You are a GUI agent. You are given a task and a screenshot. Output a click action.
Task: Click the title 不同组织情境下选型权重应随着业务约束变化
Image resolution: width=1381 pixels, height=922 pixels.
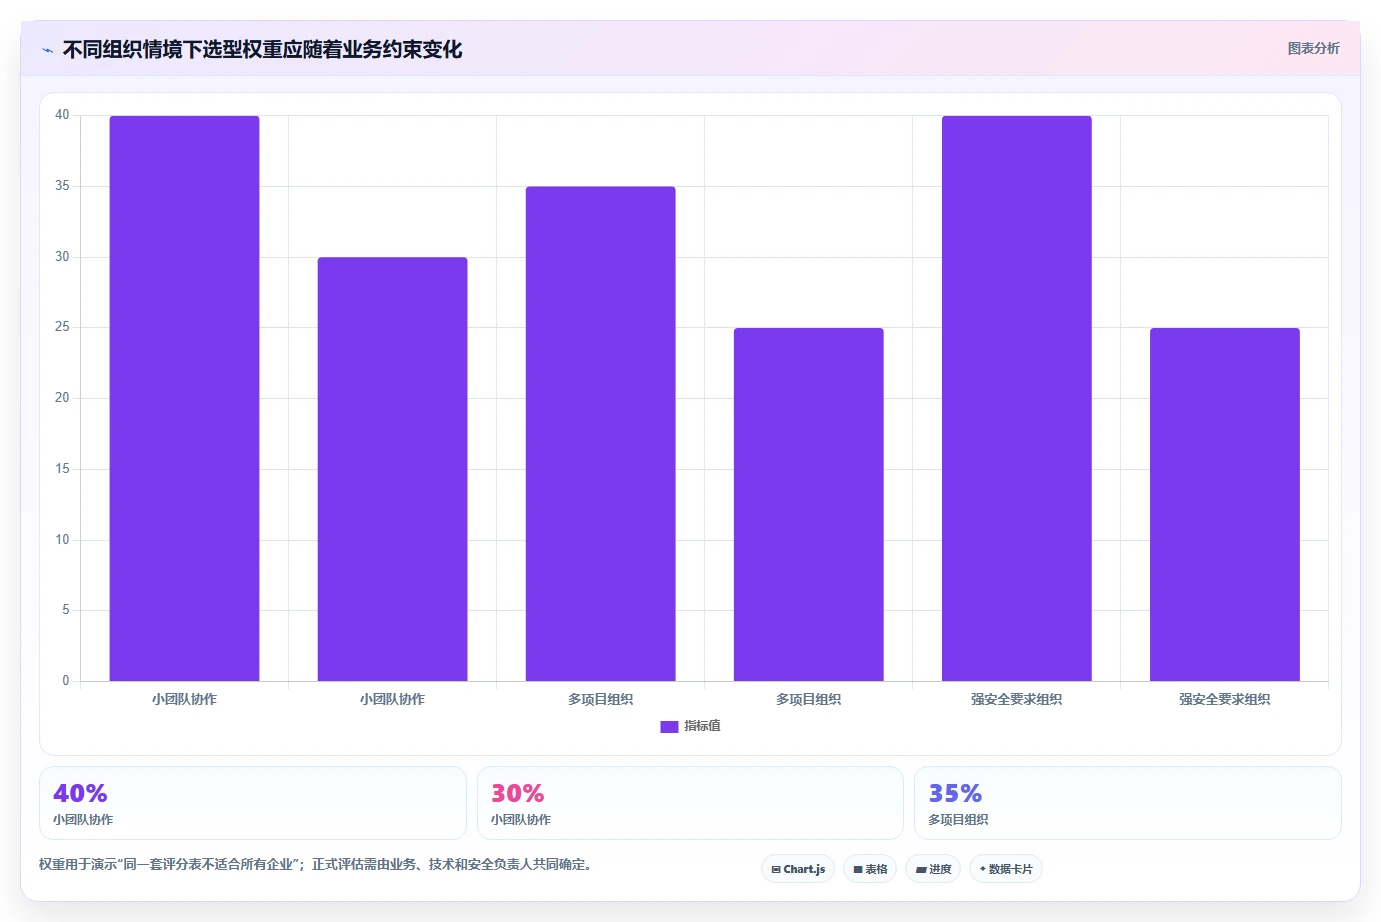coord(262,50)
